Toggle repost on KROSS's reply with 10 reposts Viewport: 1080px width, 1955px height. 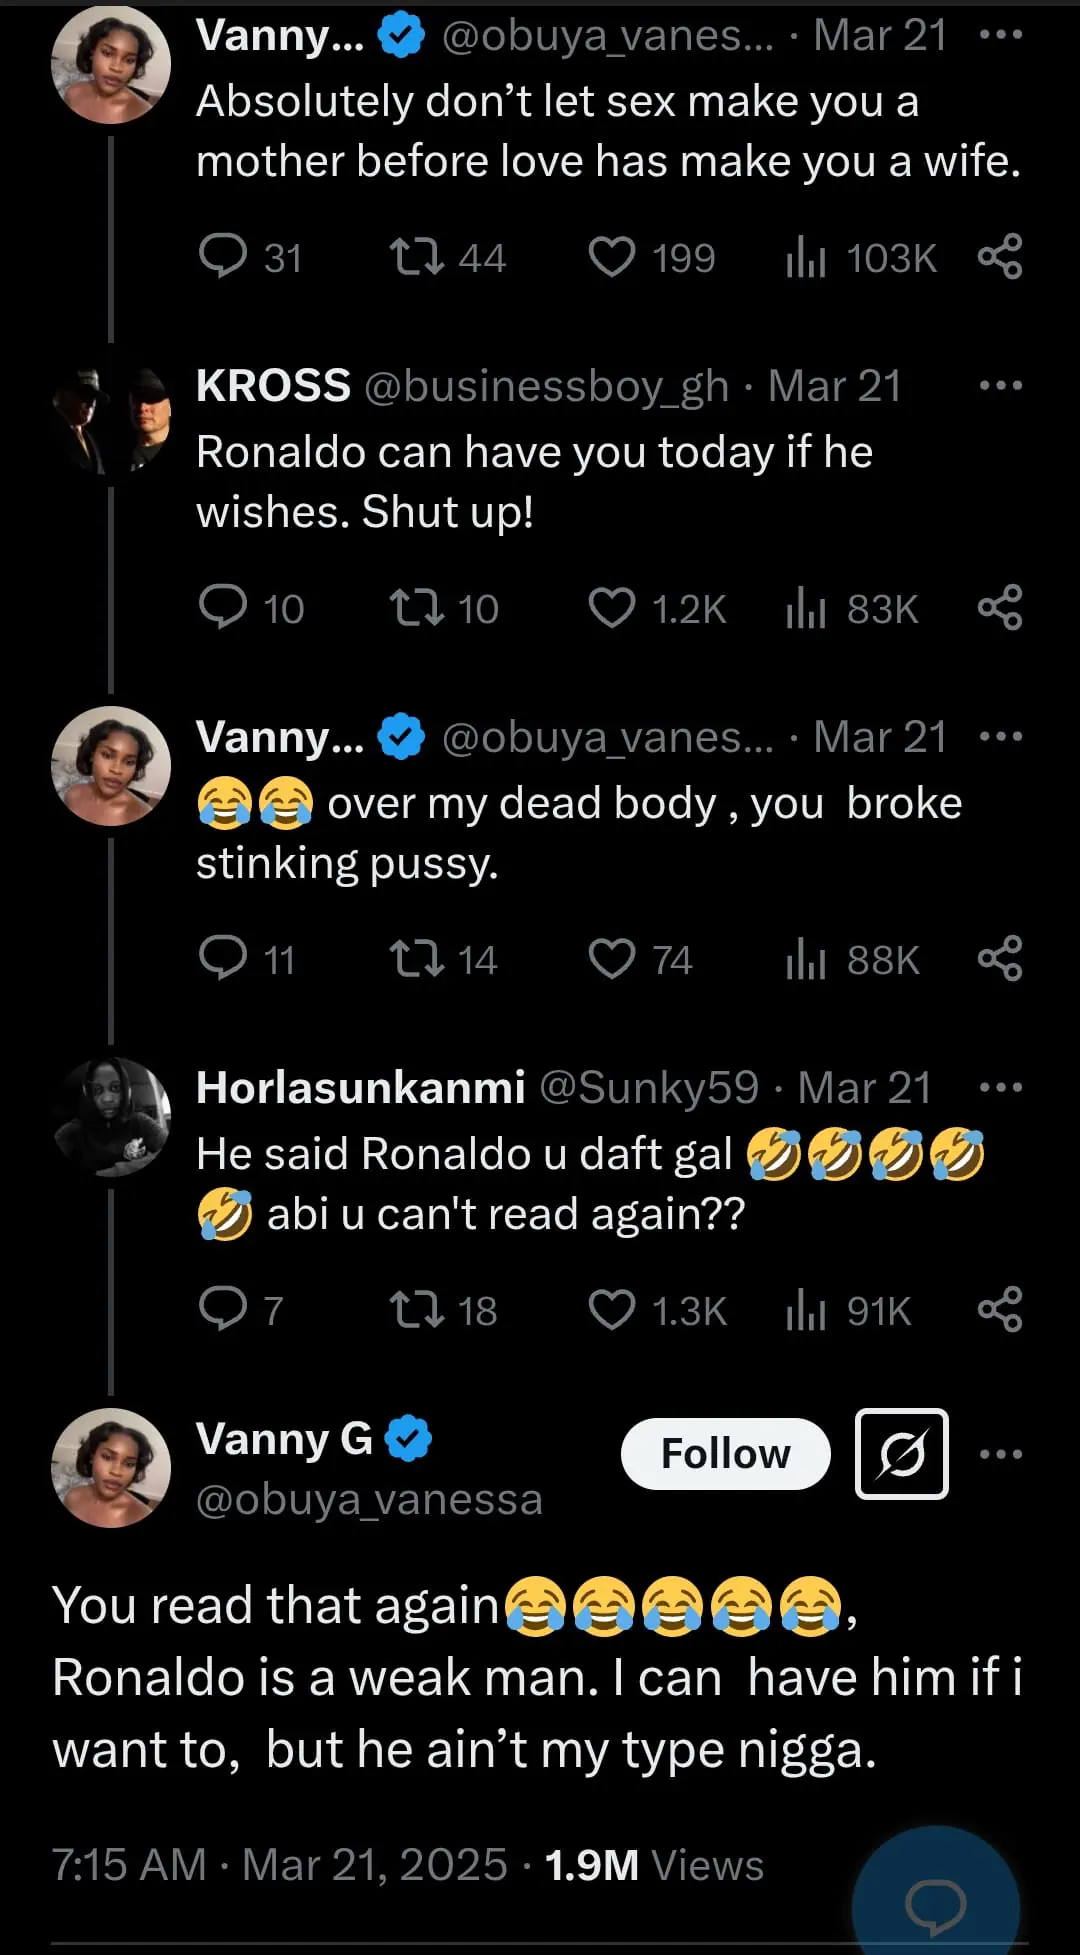point(417,608)
